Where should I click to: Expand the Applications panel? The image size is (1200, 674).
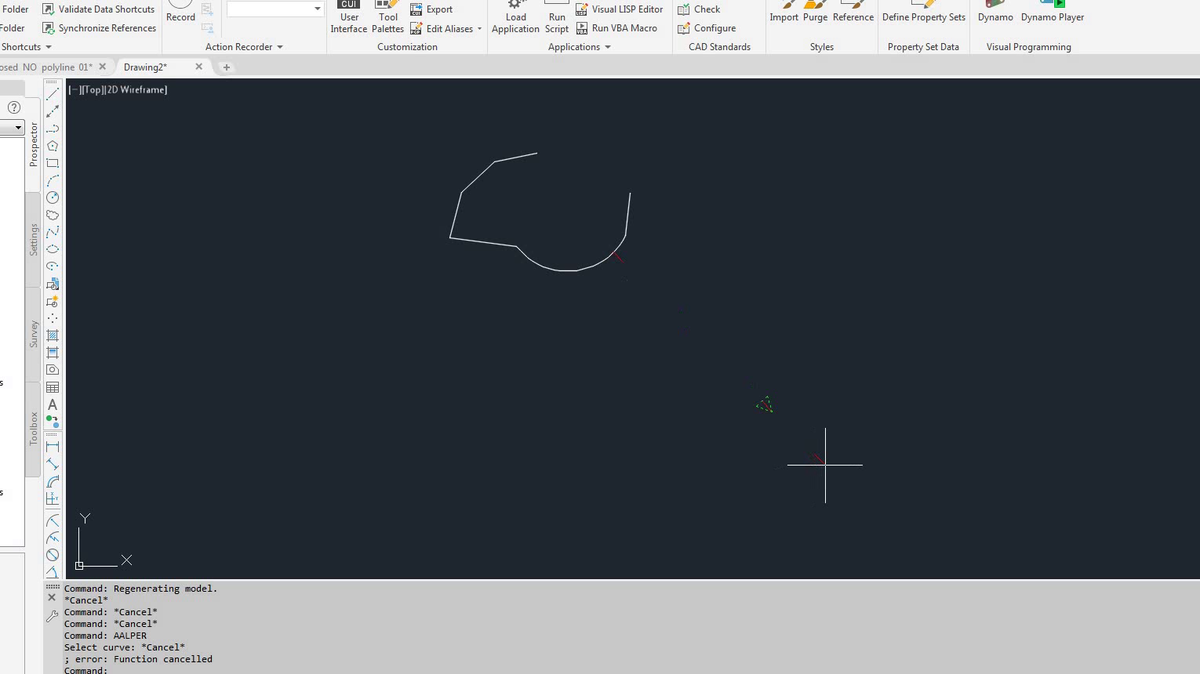tap(579, 47)
